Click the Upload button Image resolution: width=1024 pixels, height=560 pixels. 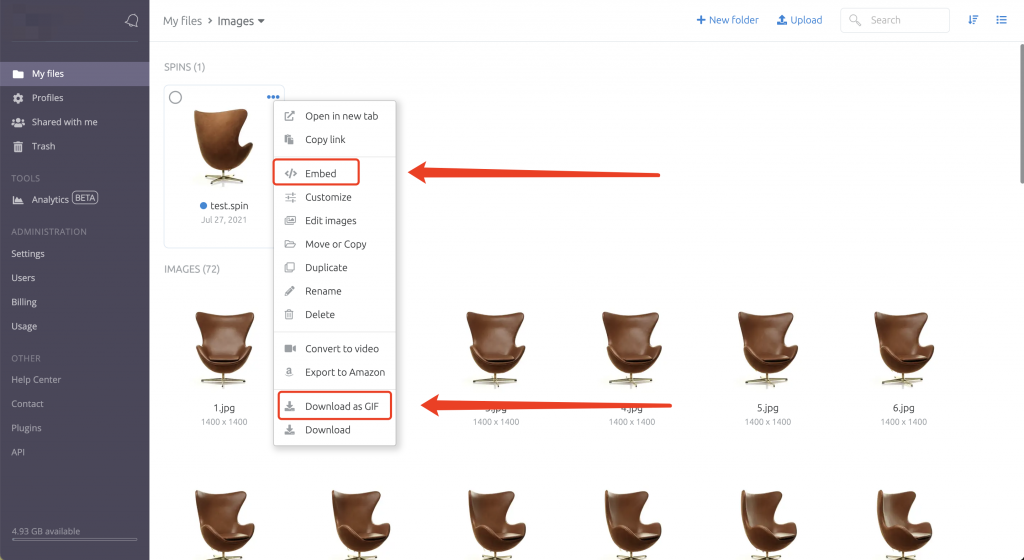click(x=799, y=20)
